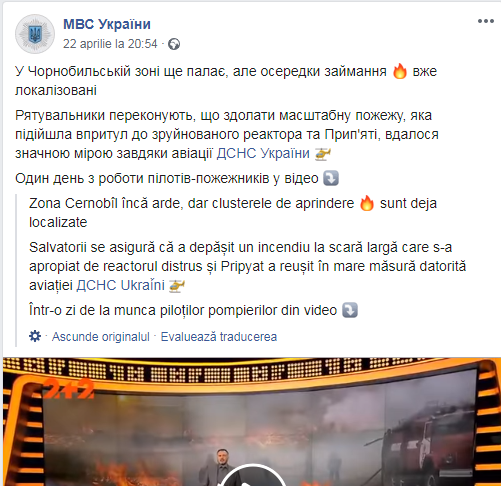Screen dimensions: 501x486
Task: Click the fire emoji in the Romanian translation
Action: point(367,203)
